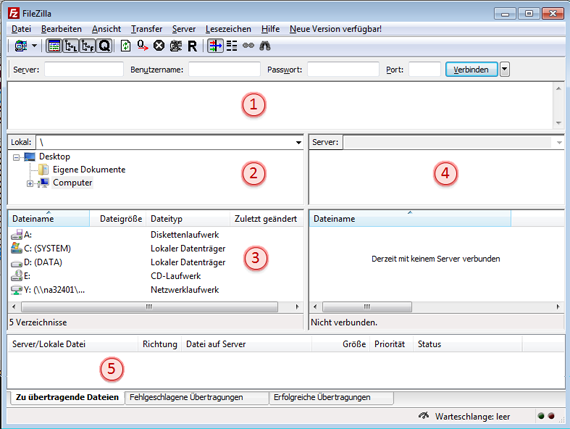Sort local files by Dateiname

[x=49, y=218]
